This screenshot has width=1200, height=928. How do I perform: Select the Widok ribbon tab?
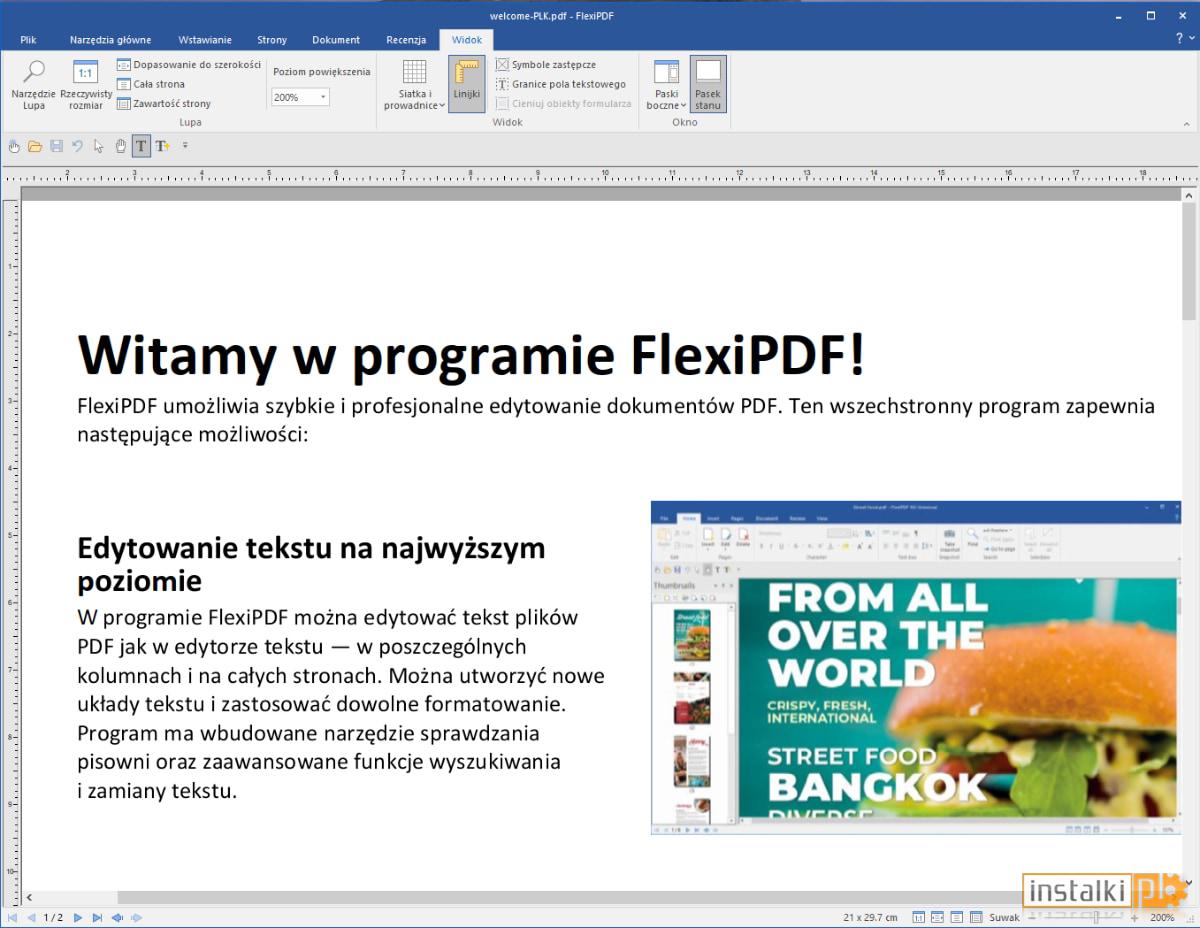(466, 40)
